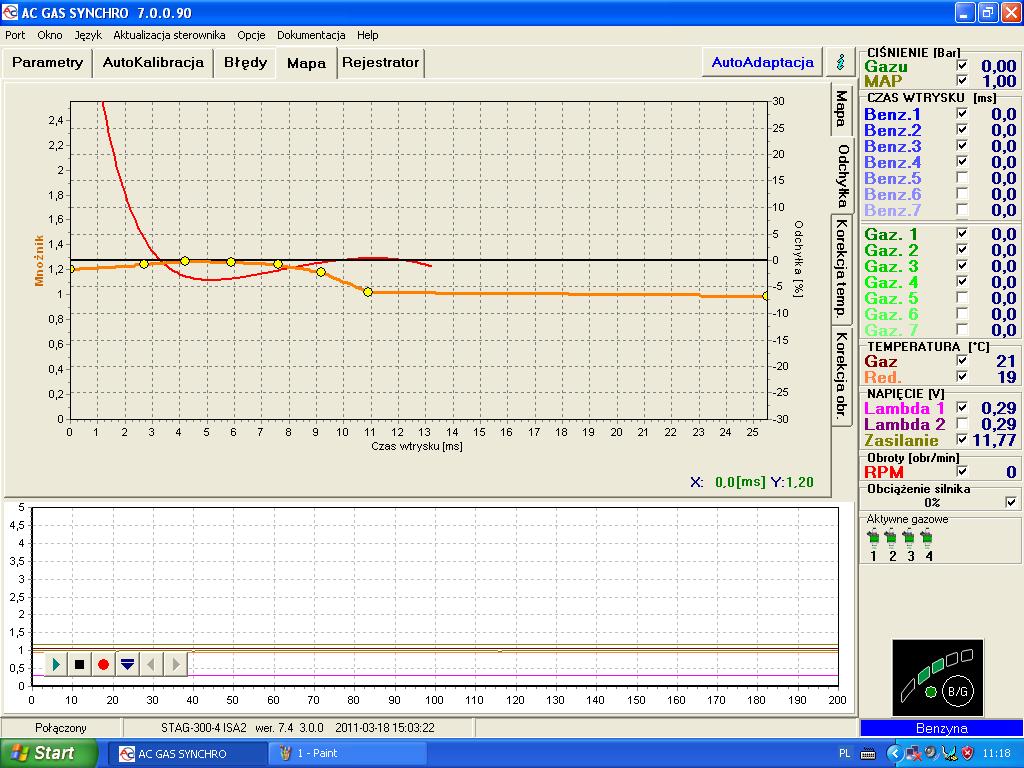Click the keyboard icon in system tray

pos(868,754)
